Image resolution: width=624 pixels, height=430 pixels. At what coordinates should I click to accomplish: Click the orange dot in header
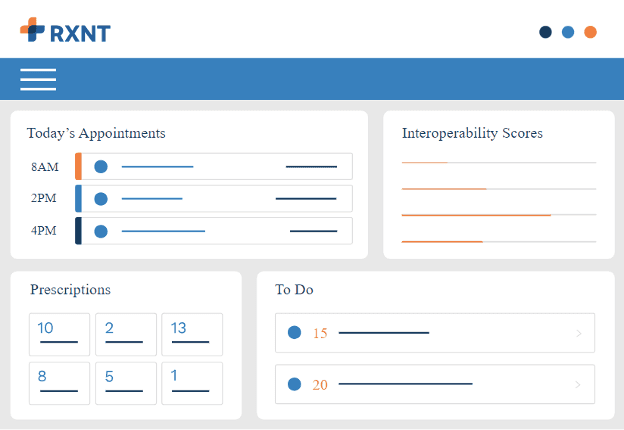pyautogui.click(x=590, y=32)
